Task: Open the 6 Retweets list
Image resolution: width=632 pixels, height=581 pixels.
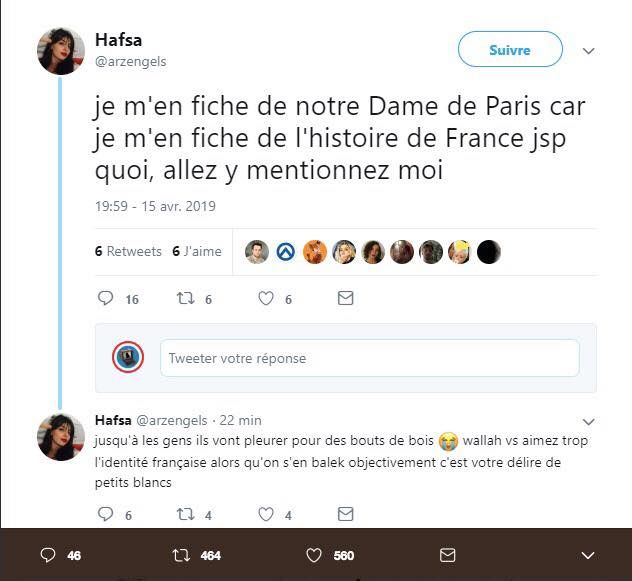Action: 128,252
